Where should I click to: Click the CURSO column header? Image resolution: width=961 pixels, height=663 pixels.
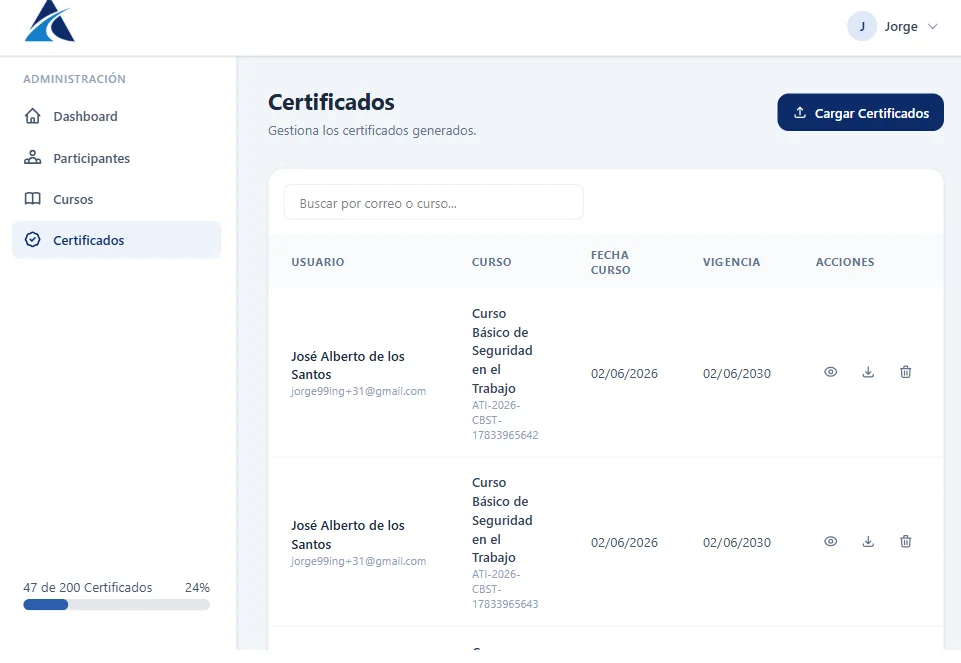[x=492, y=262]
